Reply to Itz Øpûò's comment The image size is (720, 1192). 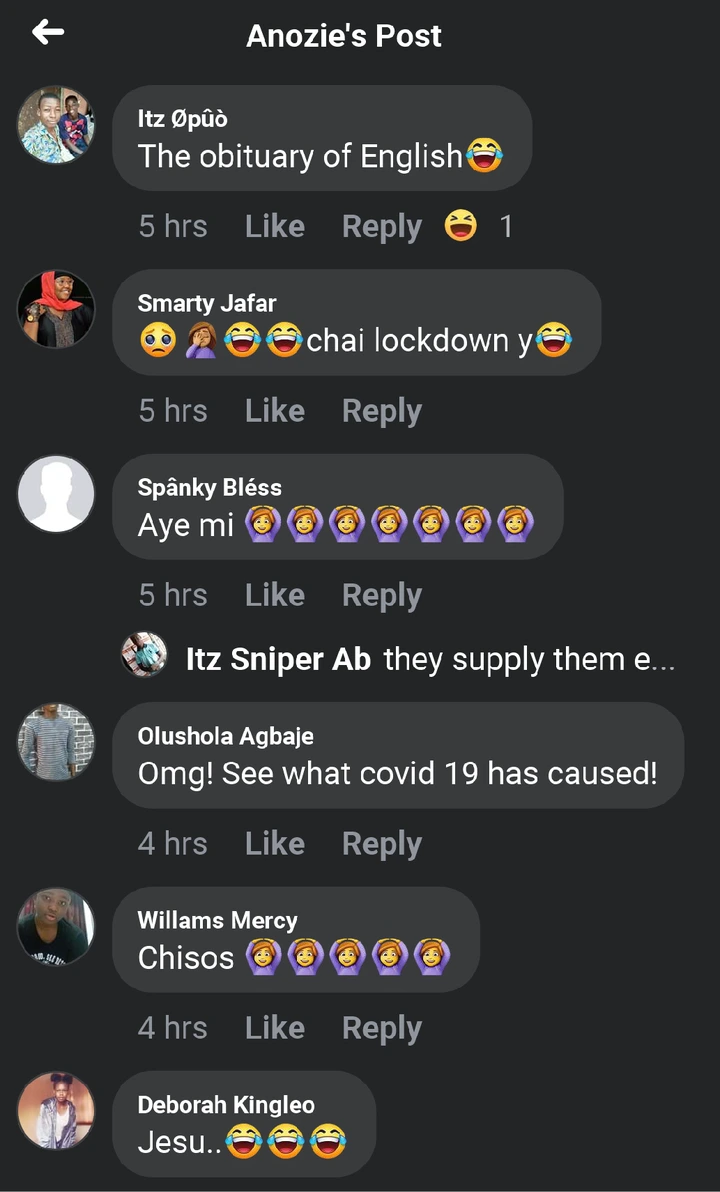(x=382, y=227)
